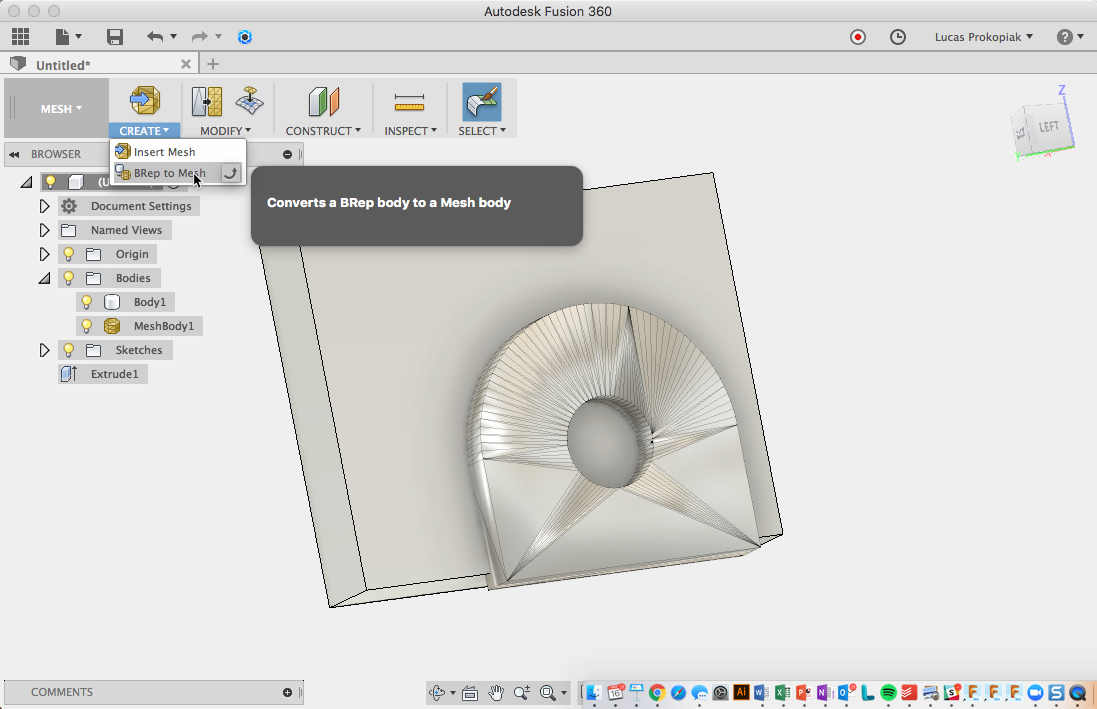Click the Redo arrow

click(199, 36)
